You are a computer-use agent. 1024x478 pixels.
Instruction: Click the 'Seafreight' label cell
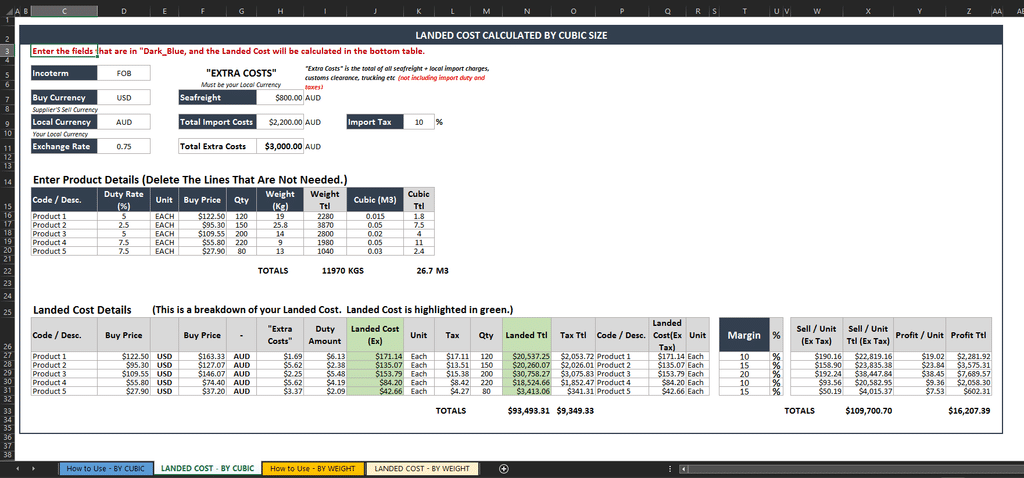[217, 97]
